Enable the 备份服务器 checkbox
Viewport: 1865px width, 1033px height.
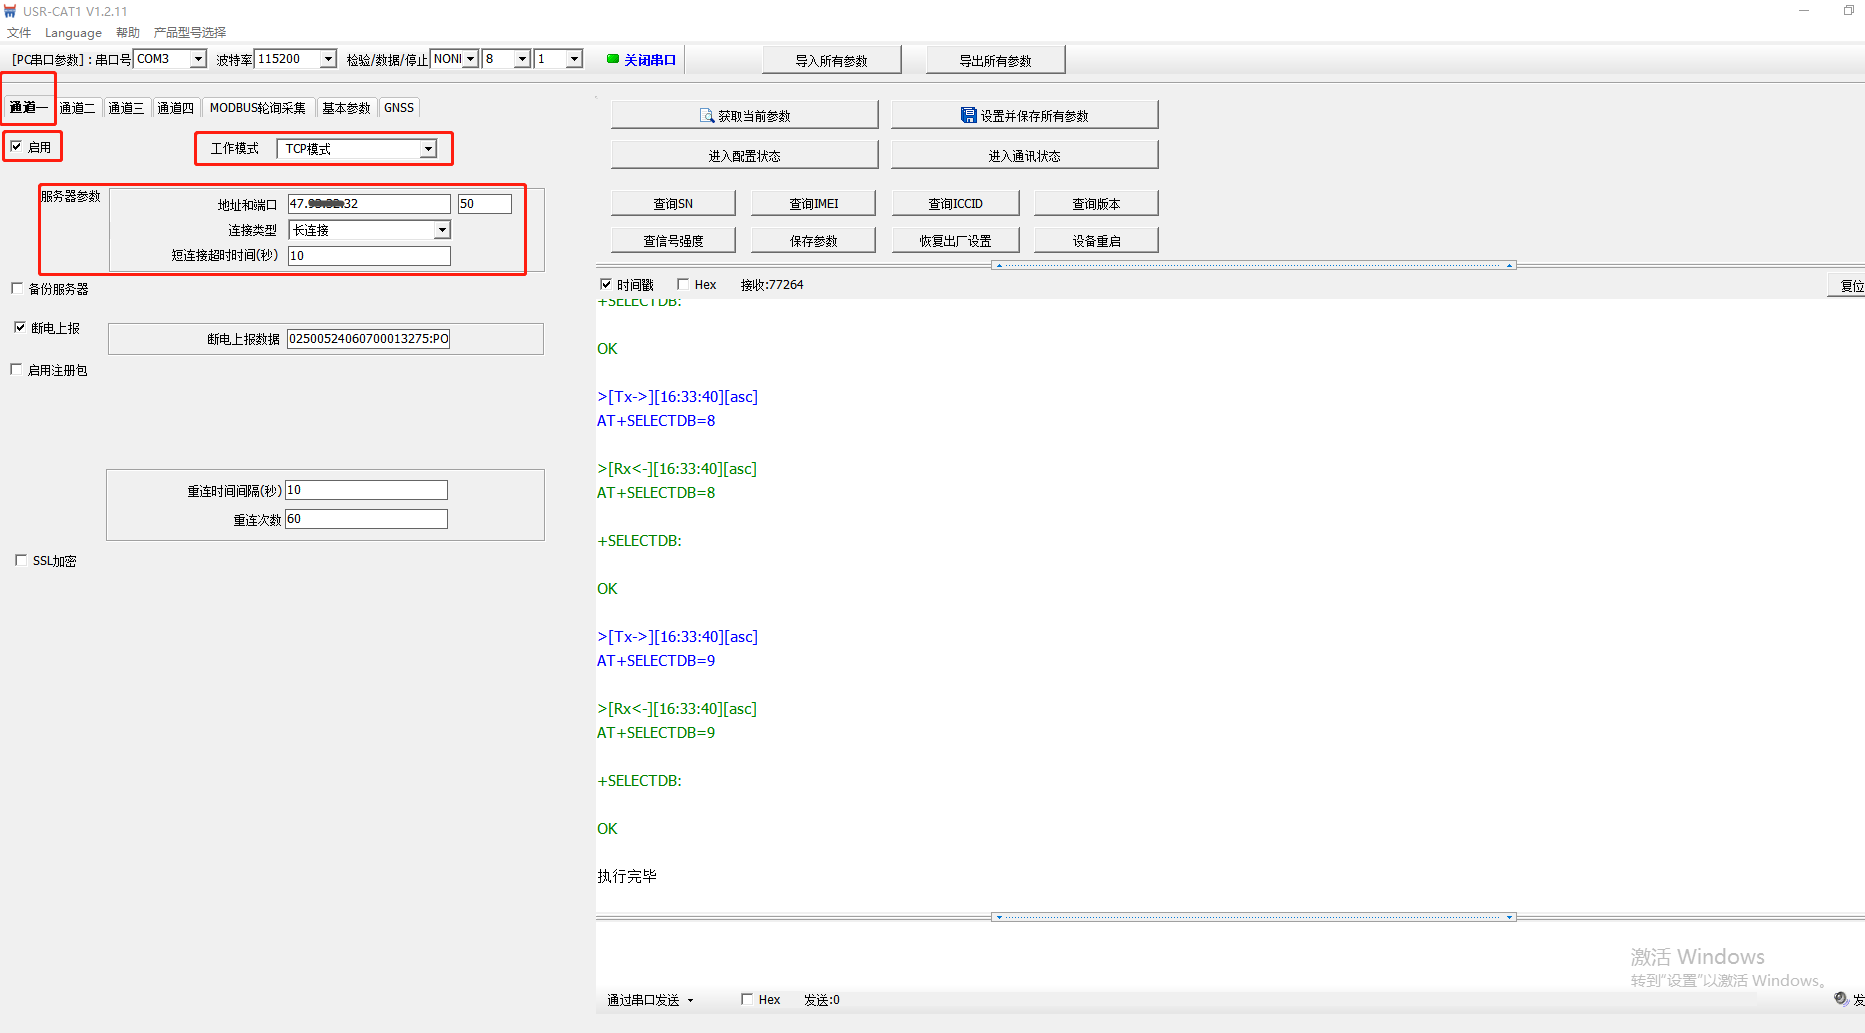[x=17, y=289]
